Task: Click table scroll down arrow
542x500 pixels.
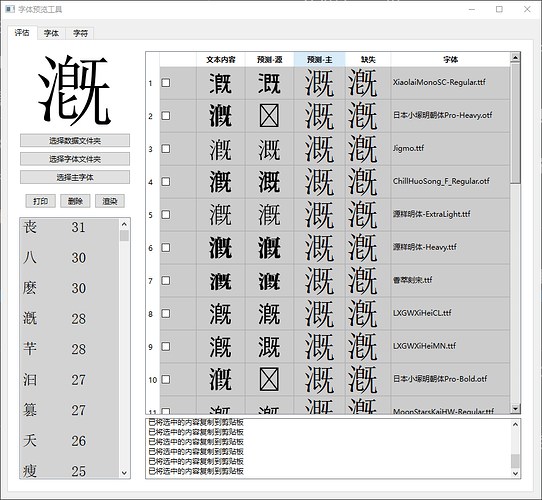Action: [515, 409]
